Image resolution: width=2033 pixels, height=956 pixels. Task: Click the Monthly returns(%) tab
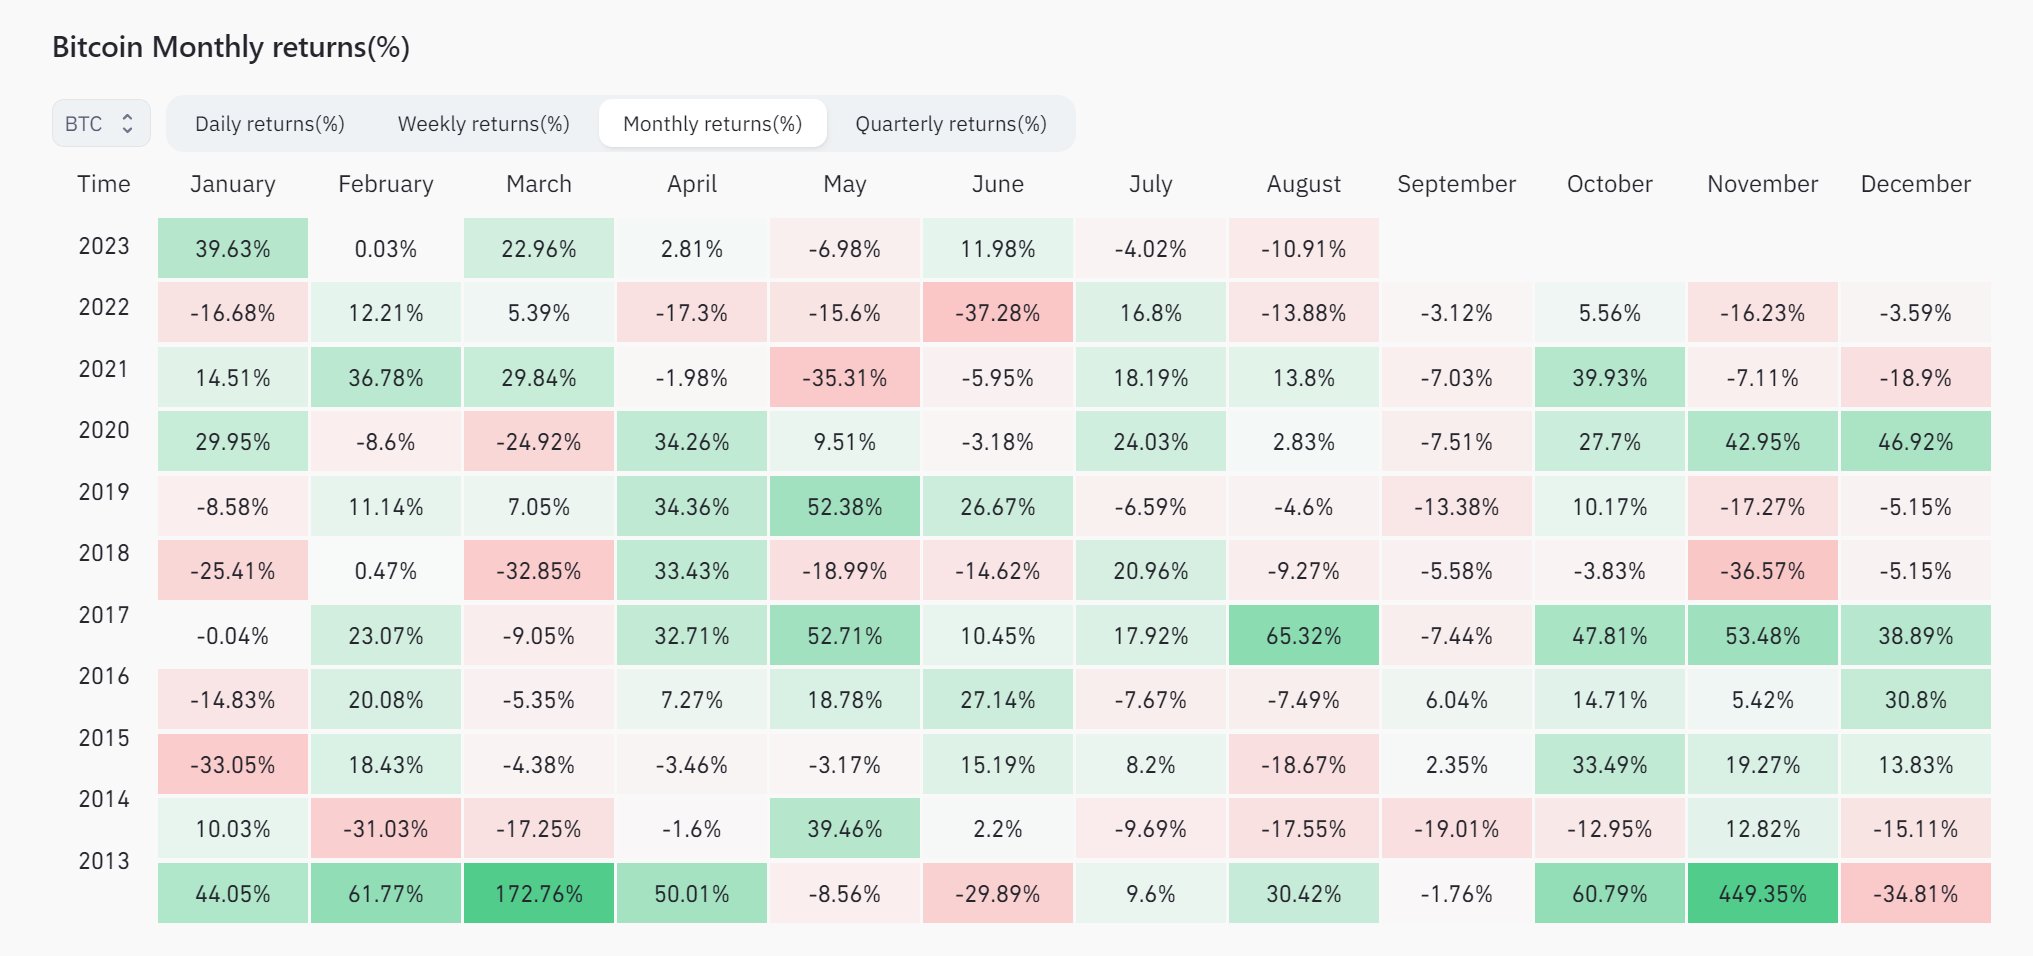tap(712, 124)
